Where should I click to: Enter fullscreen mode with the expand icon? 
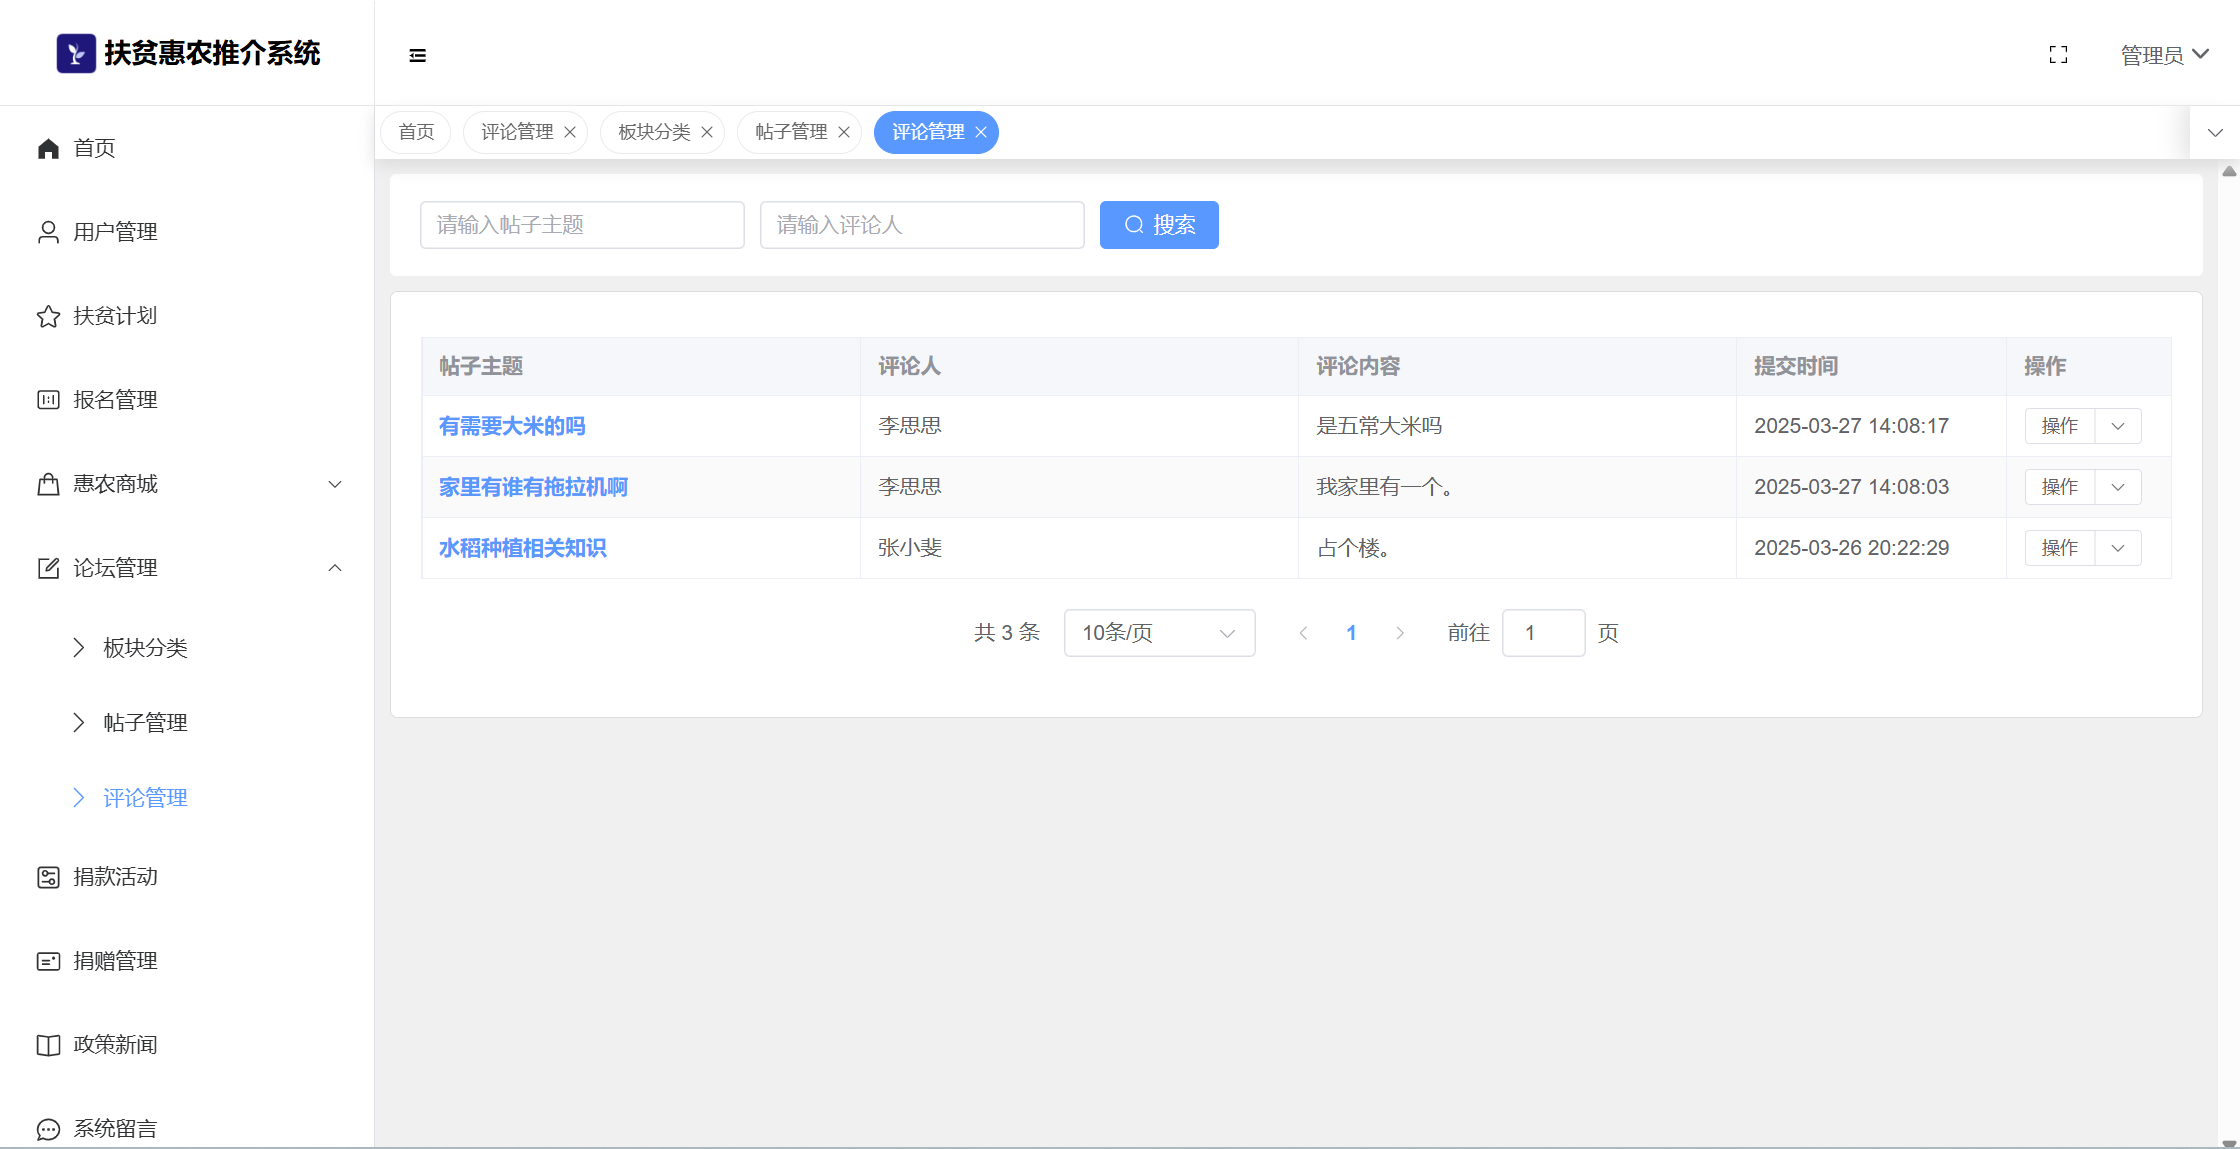point(2058,55)
